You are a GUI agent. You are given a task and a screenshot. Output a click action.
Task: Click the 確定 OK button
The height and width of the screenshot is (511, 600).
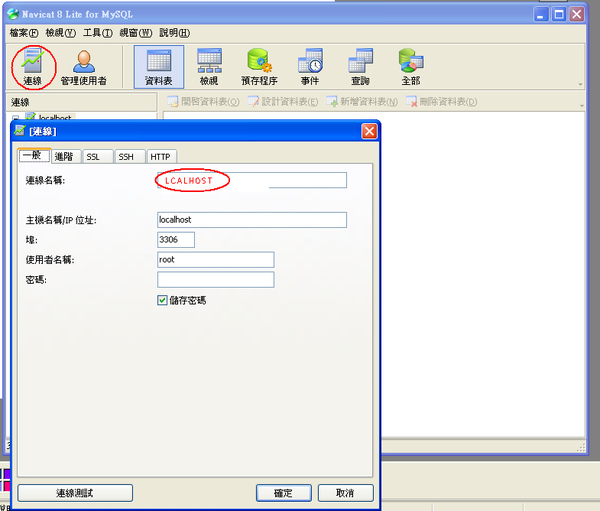[x=284, y=493]
